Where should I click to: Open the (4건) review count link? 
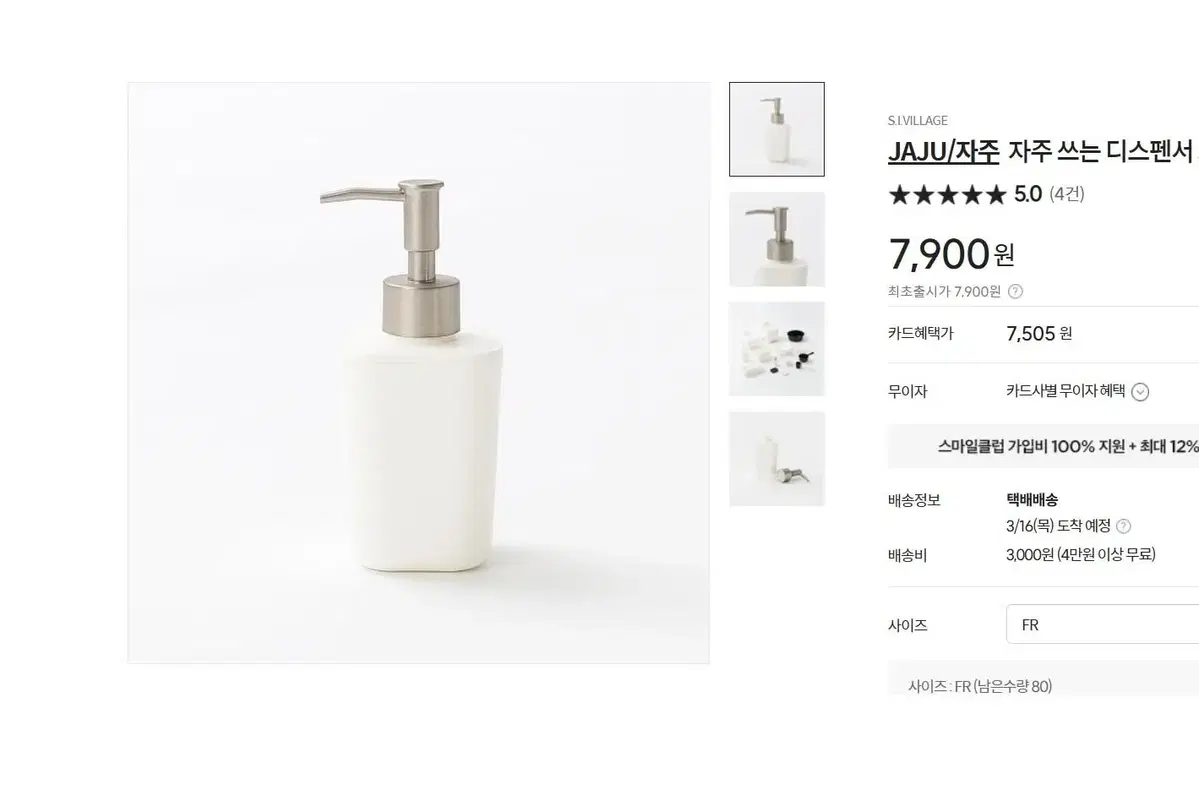point(1067,194)
